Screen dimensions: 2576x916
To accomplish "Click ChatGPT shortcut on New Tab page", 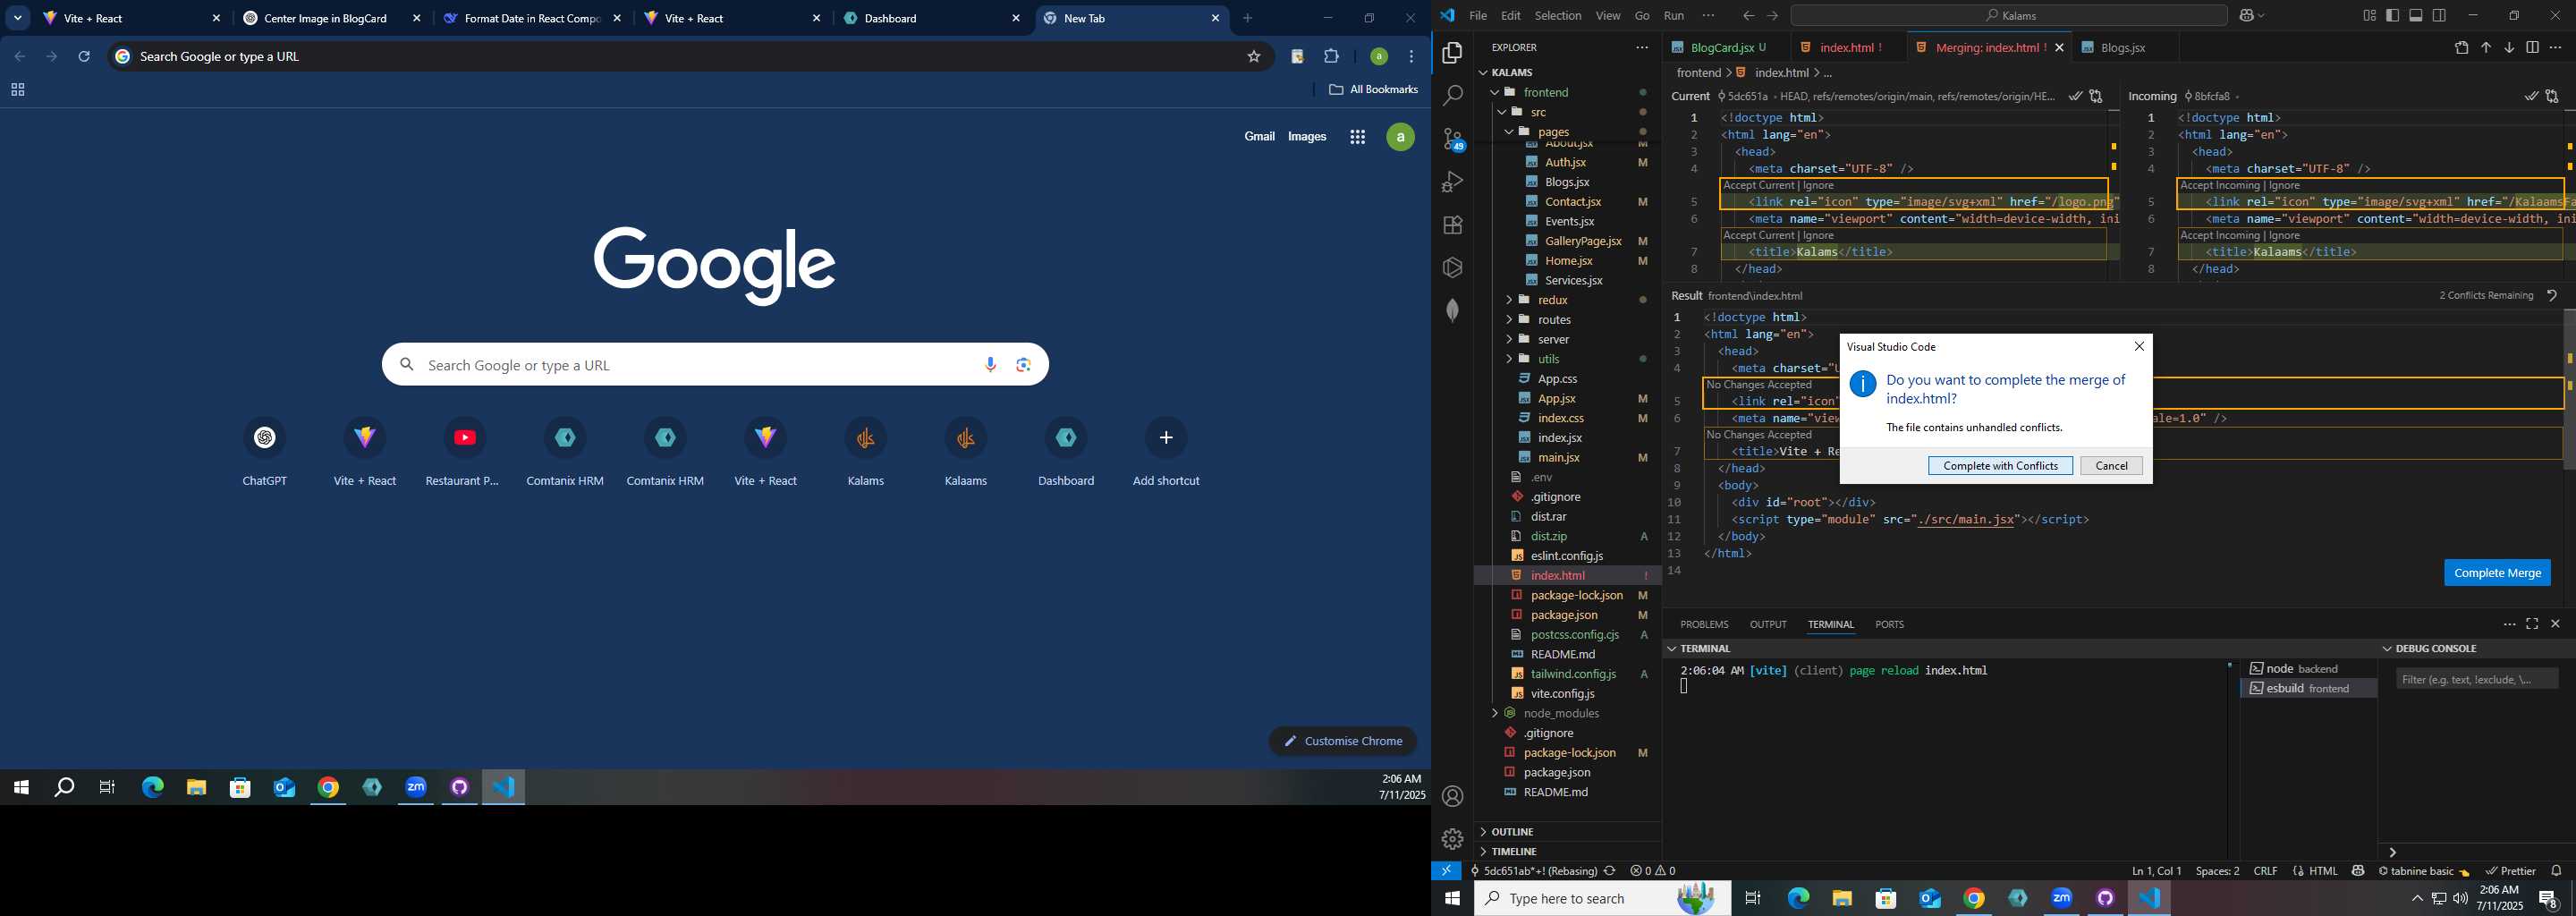I will tap(265, 452).
